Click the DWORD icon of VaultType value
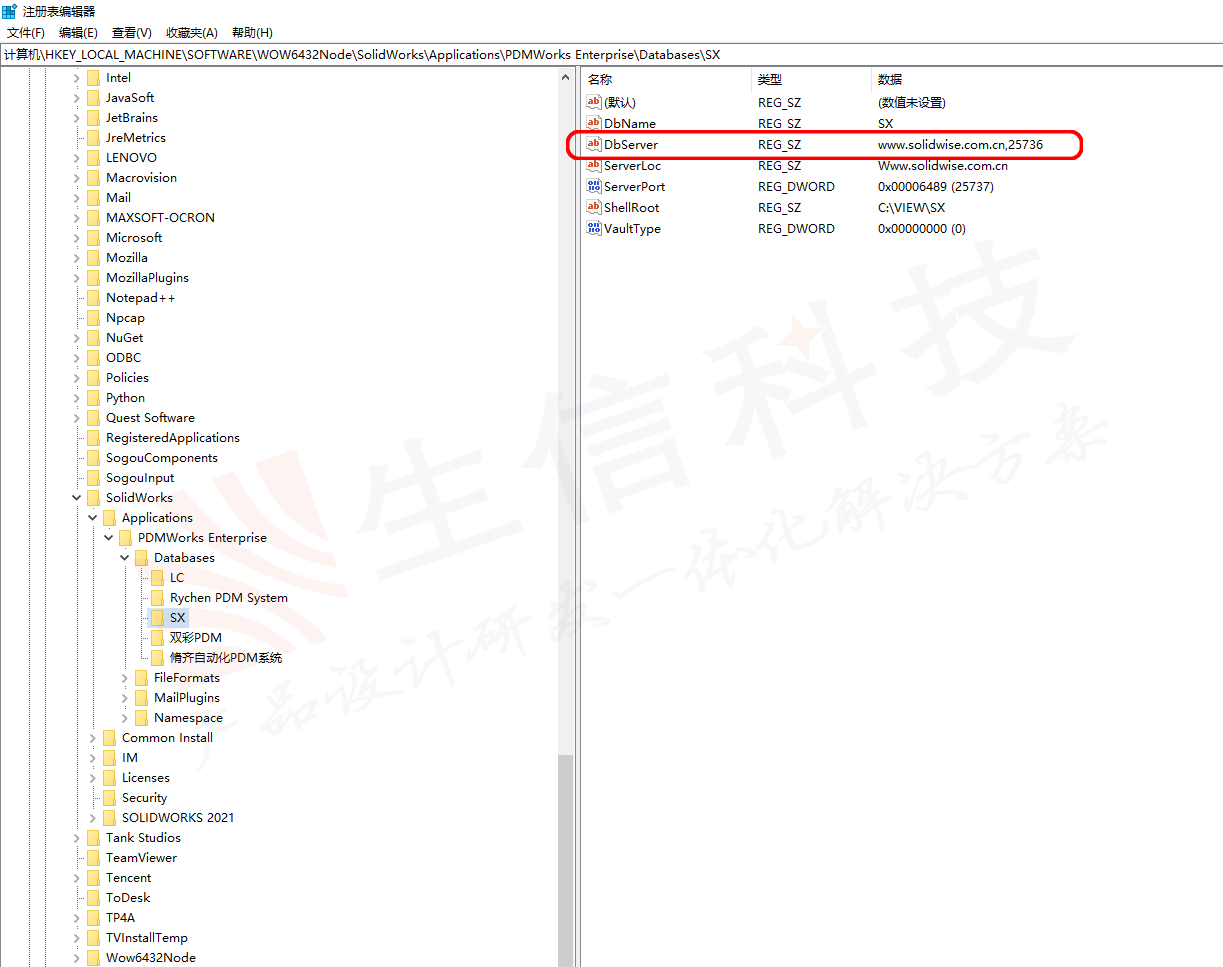The height and width of the screenshot is (967, 1223). (x=594, y=228)
